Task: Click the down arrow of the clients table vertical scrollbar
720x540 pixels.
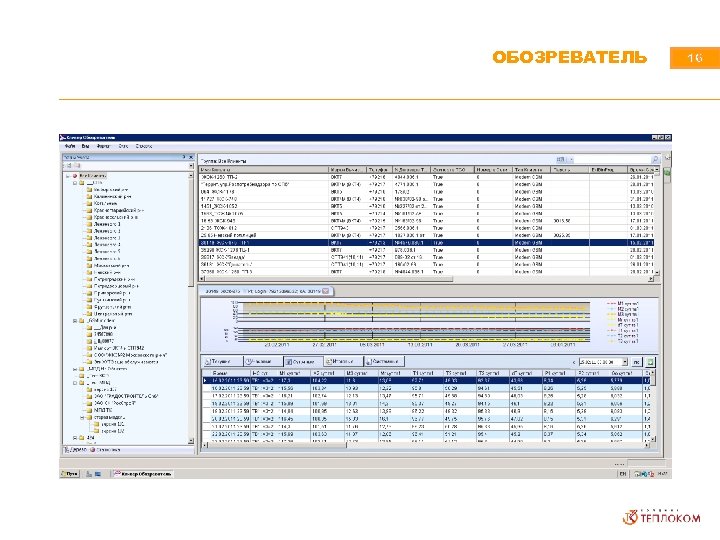Action: 657,272
